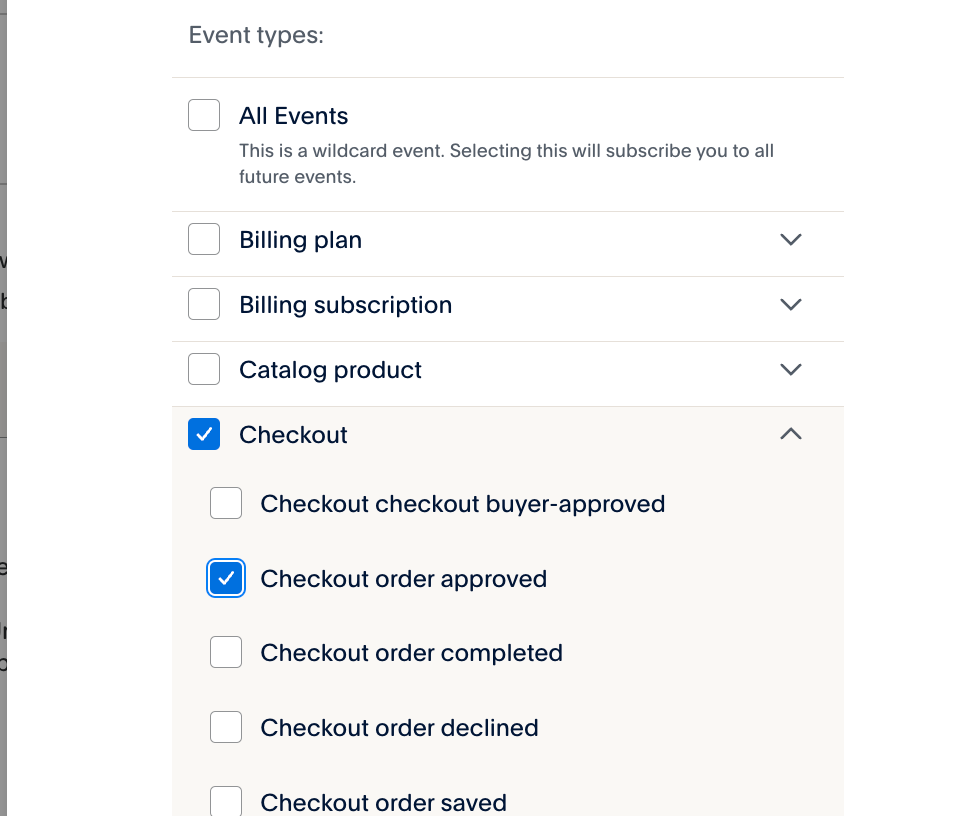This screenshot has height=816, width=956.
Task: Uncheck the Checkout category checkbox
Action: pos(204,435)
